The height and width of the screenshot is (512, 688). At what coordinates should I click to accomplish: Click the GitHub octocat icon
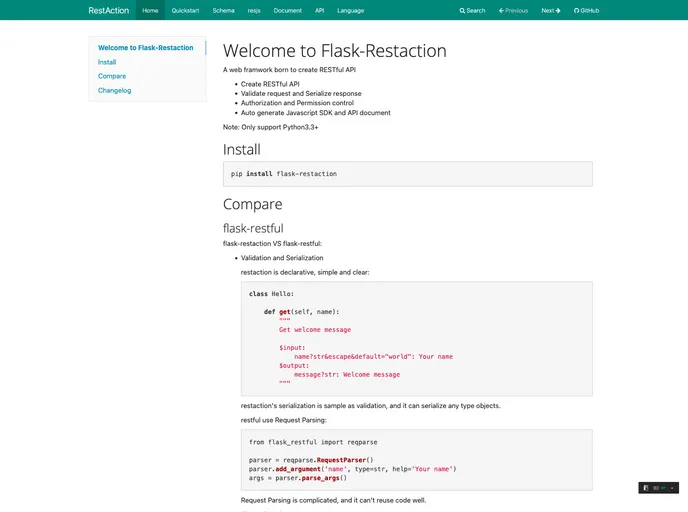pos(577,11)
